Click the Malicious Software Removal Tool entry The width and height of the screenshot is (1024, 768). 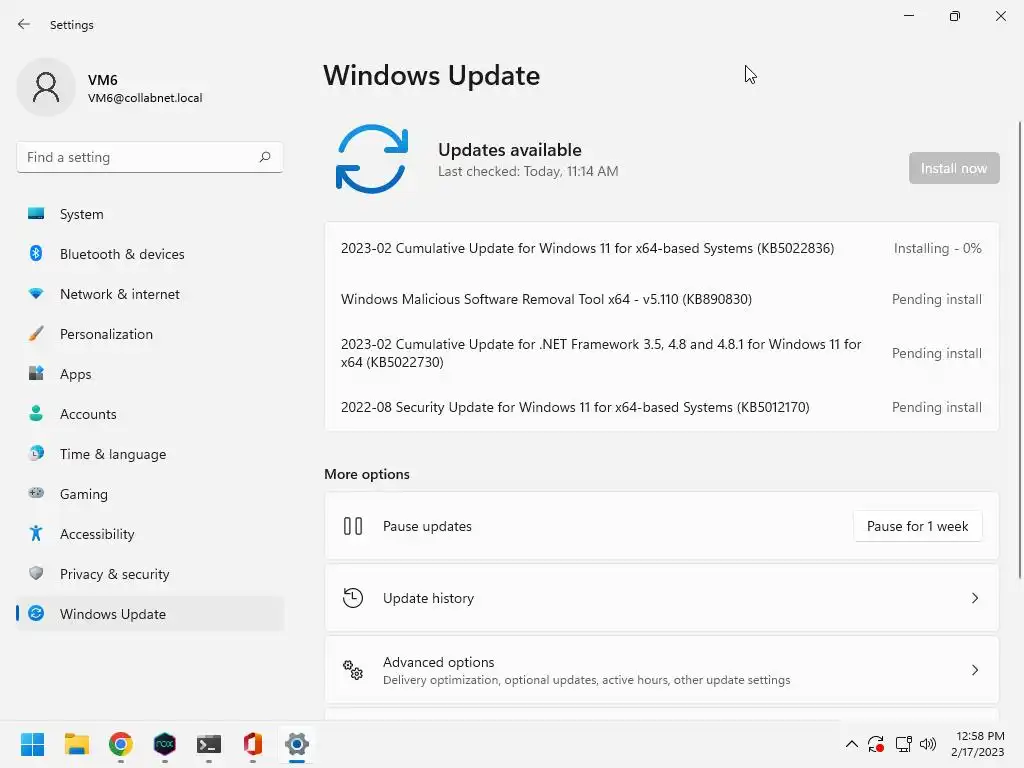click(x=546, y=299)
